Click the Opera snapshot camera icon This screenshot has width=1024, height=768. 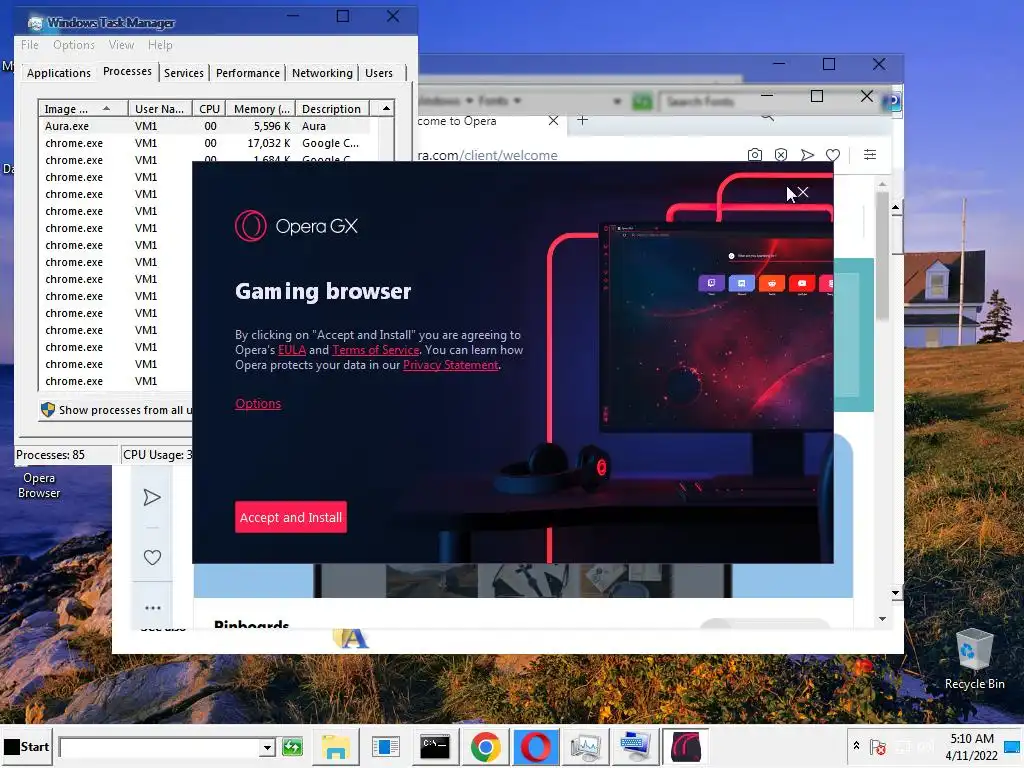pos(755,155)
